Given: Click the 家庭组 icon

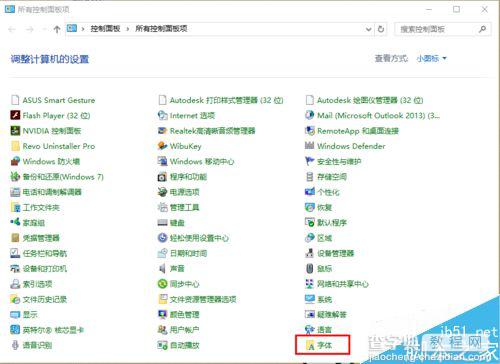Looking at the screenshot, I should [15, 222].
